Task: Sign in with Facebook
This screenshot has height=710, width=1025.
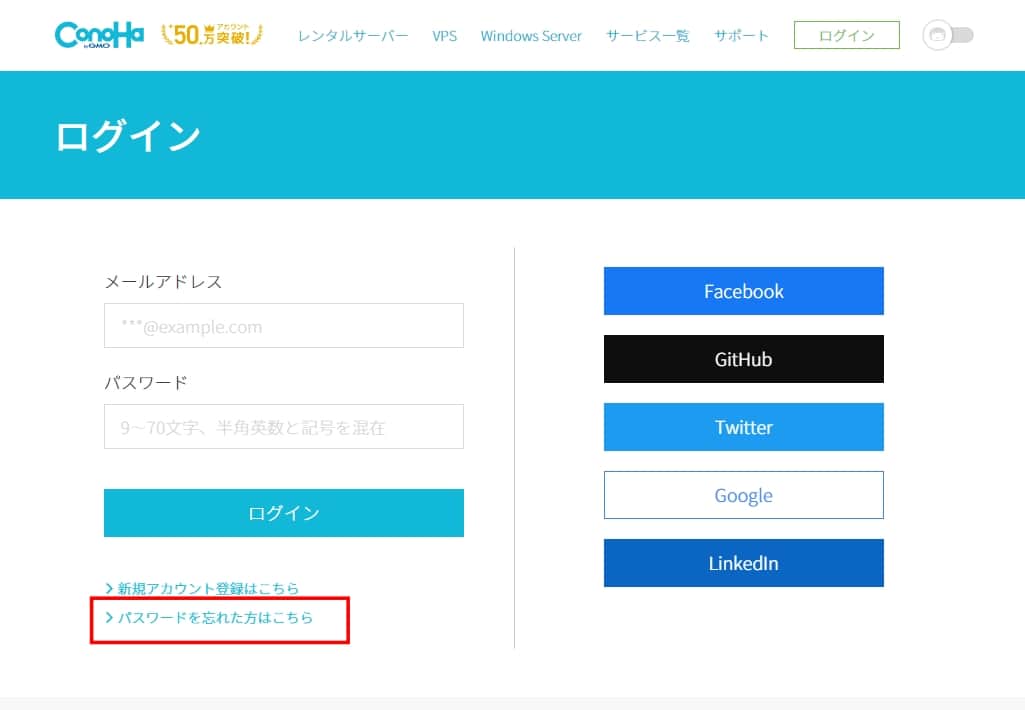Action: click(744, 291)
